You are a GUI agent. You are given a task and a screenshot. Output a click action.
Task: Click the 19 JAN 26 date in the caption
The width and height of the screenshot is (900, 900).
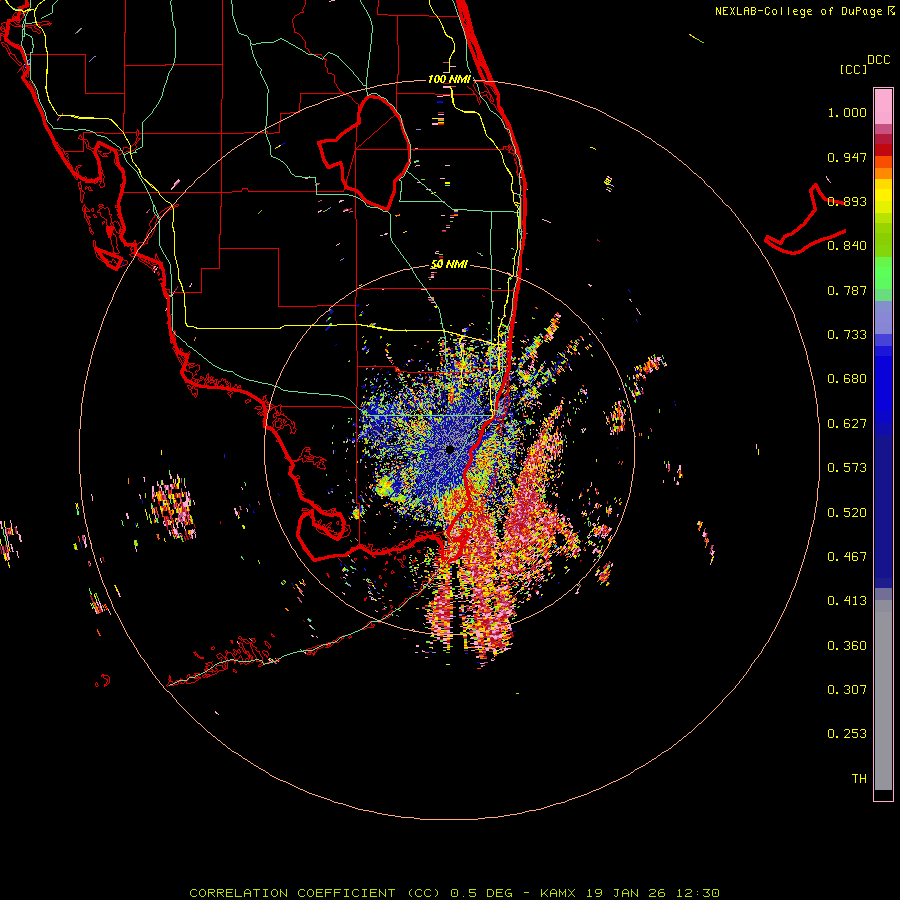(626, 893)
